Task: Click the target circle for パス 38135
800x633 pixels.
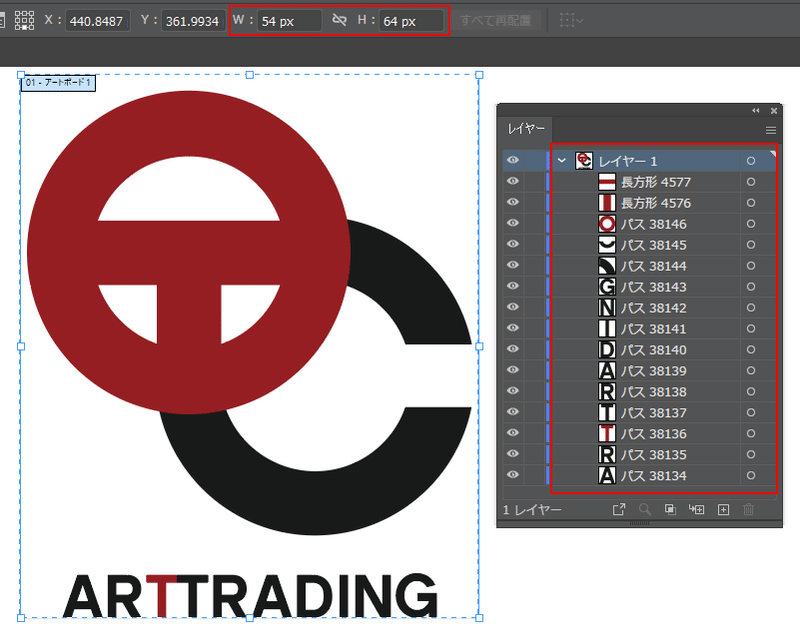Action: [x=751, y=454]
